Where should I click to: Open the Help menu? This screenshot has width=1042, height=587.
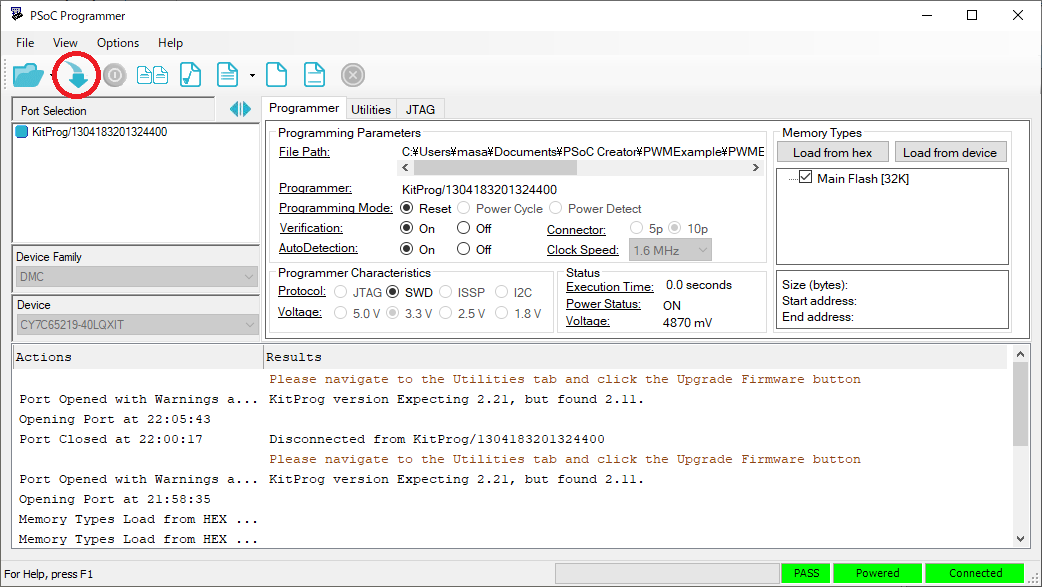(x=170, y=43)
